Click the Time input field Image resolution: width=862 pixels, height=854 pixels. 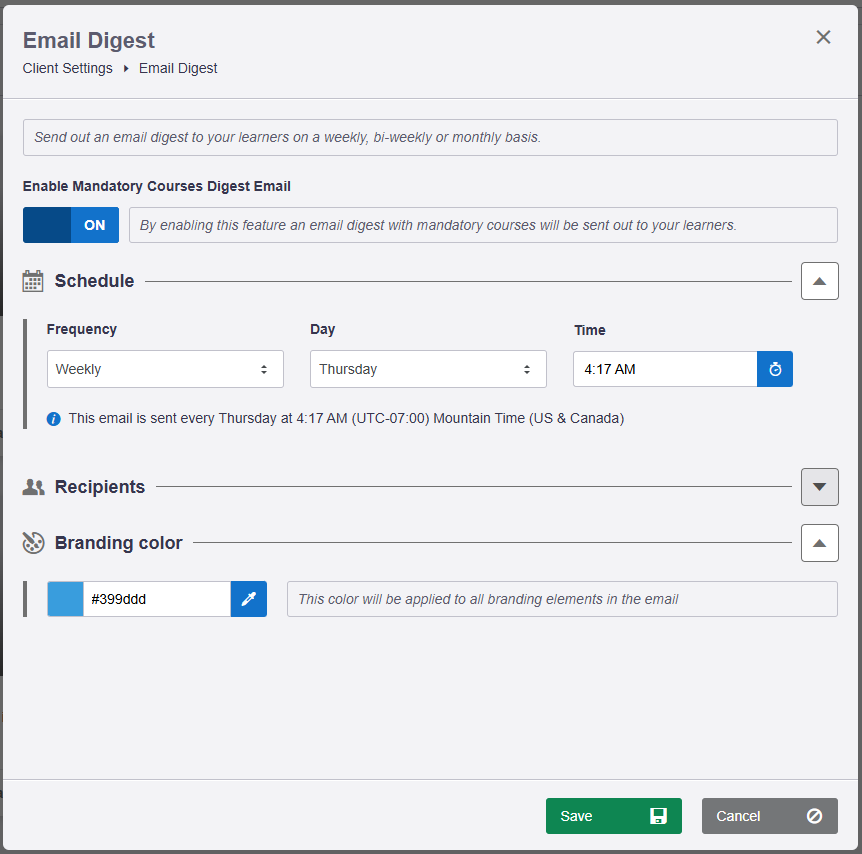[x=665, y=369]
